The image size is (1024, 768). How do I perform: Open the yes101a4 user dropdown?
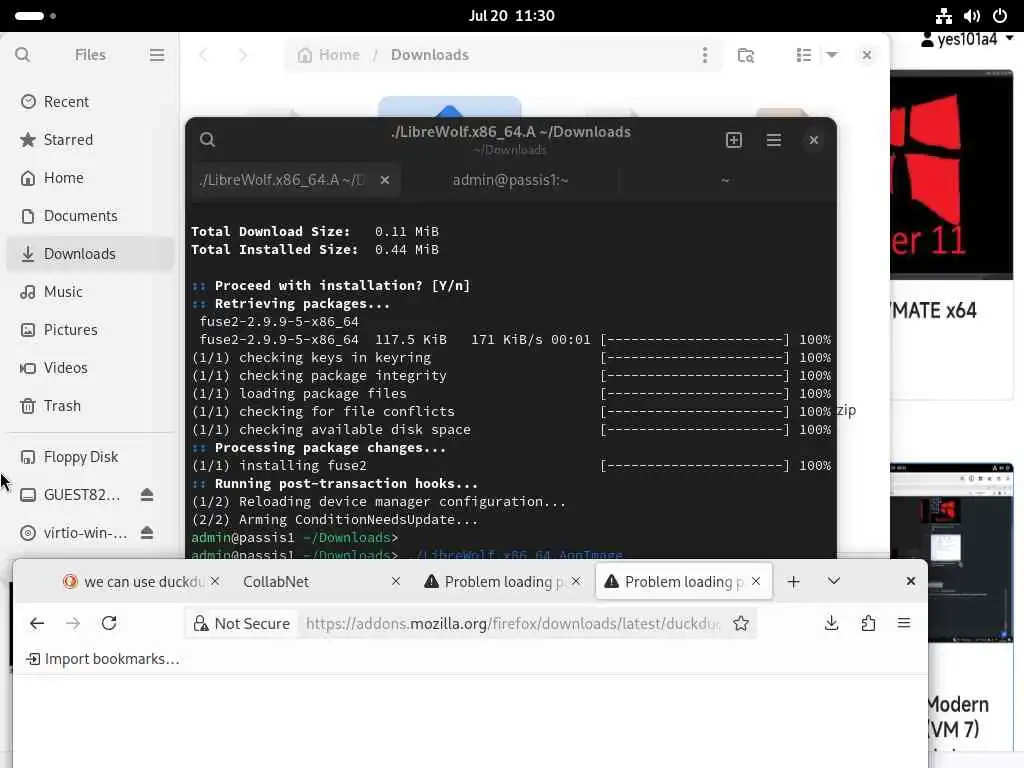(x=967, y=40)
